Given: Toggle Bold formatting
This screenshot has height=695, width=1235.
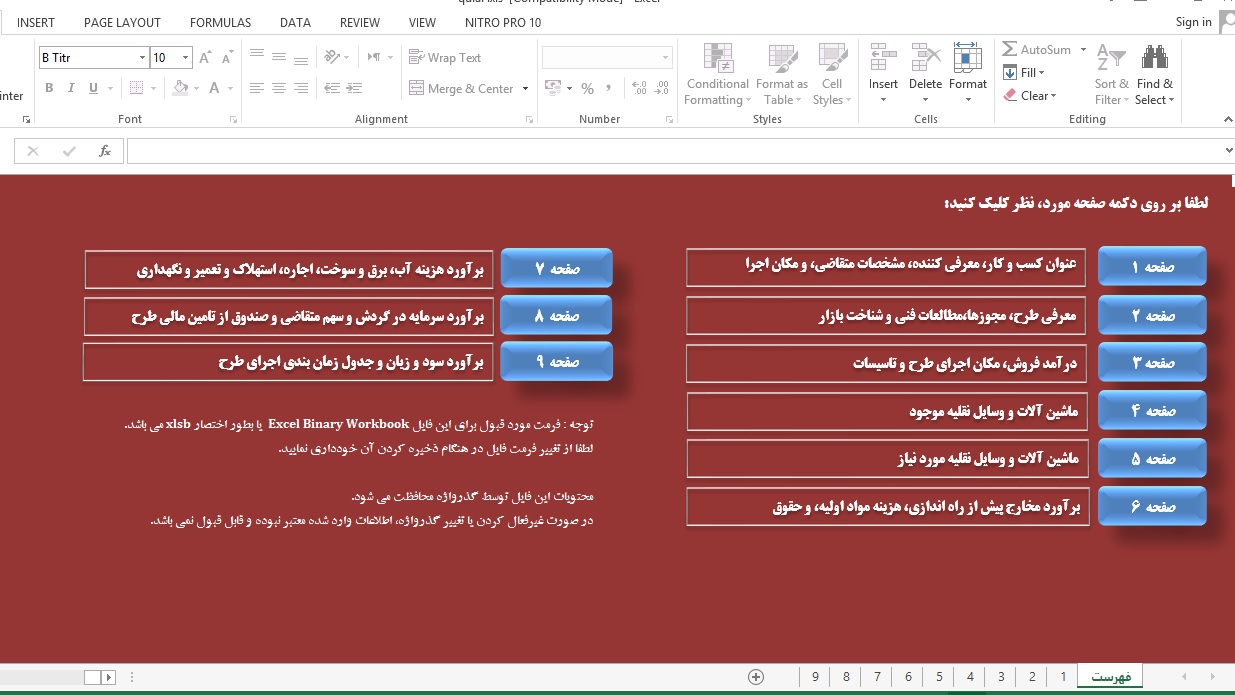Looking at the screenshot, I should coord(49,88).
